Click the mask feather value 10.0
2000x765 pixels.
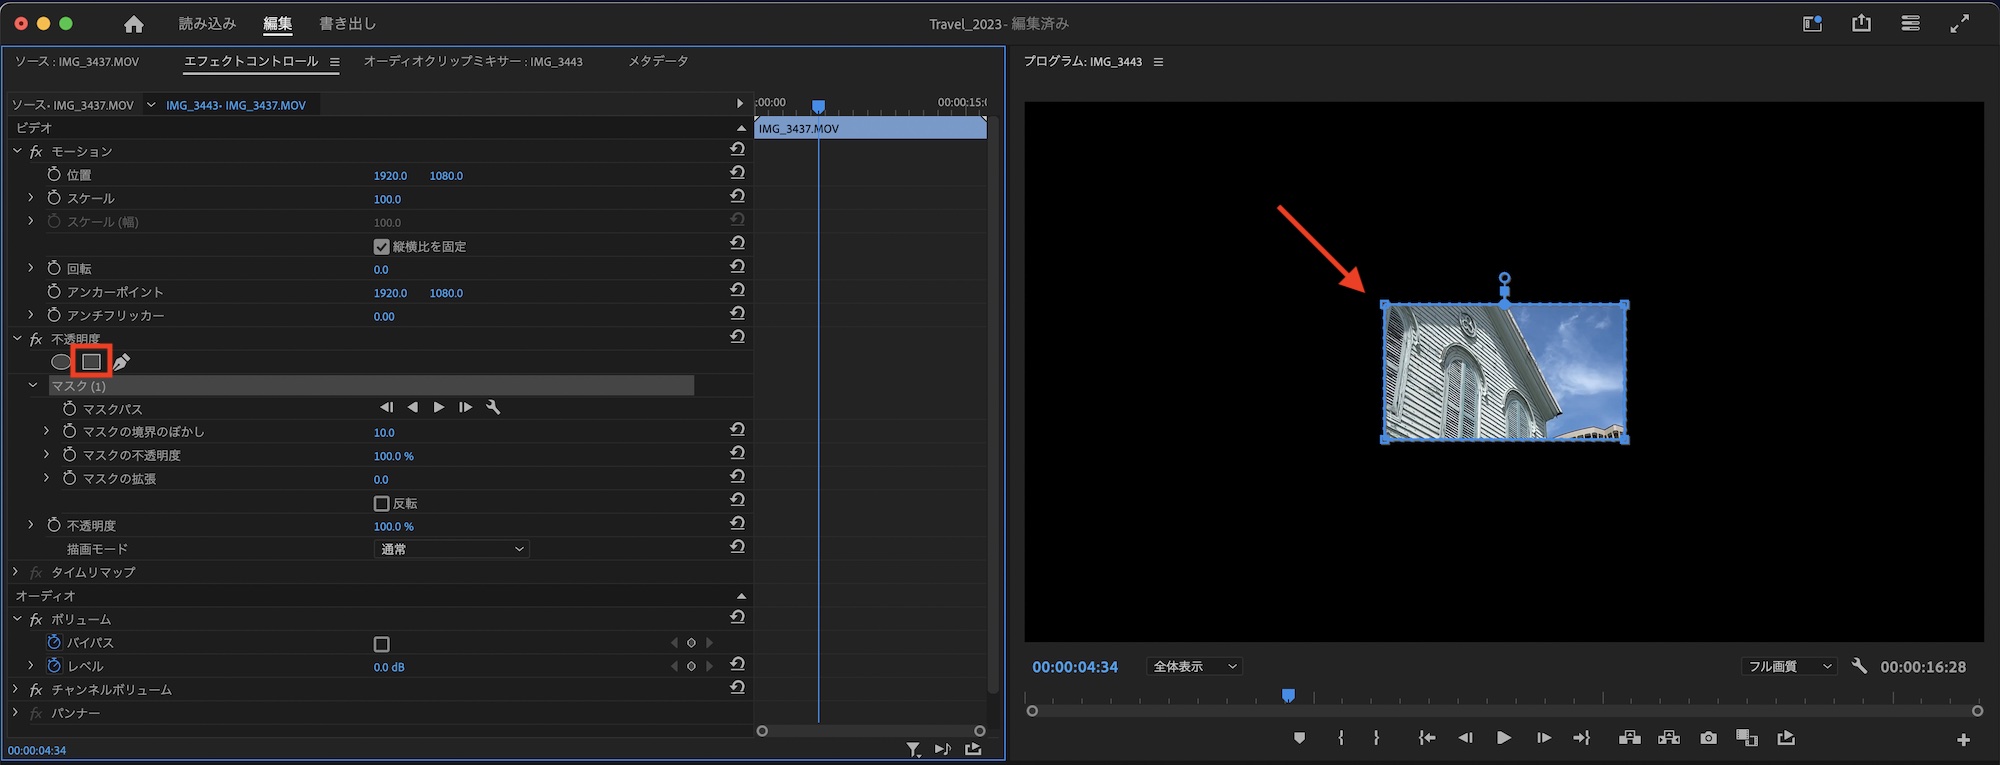(384, 433)
